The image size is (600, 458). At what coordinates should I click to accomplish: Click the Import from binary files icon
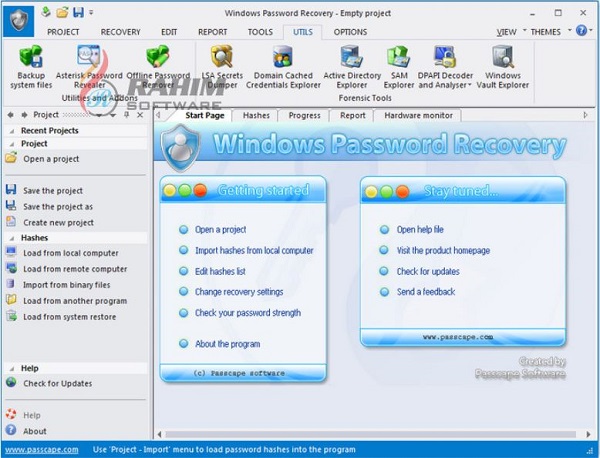[x=11, y=284]
